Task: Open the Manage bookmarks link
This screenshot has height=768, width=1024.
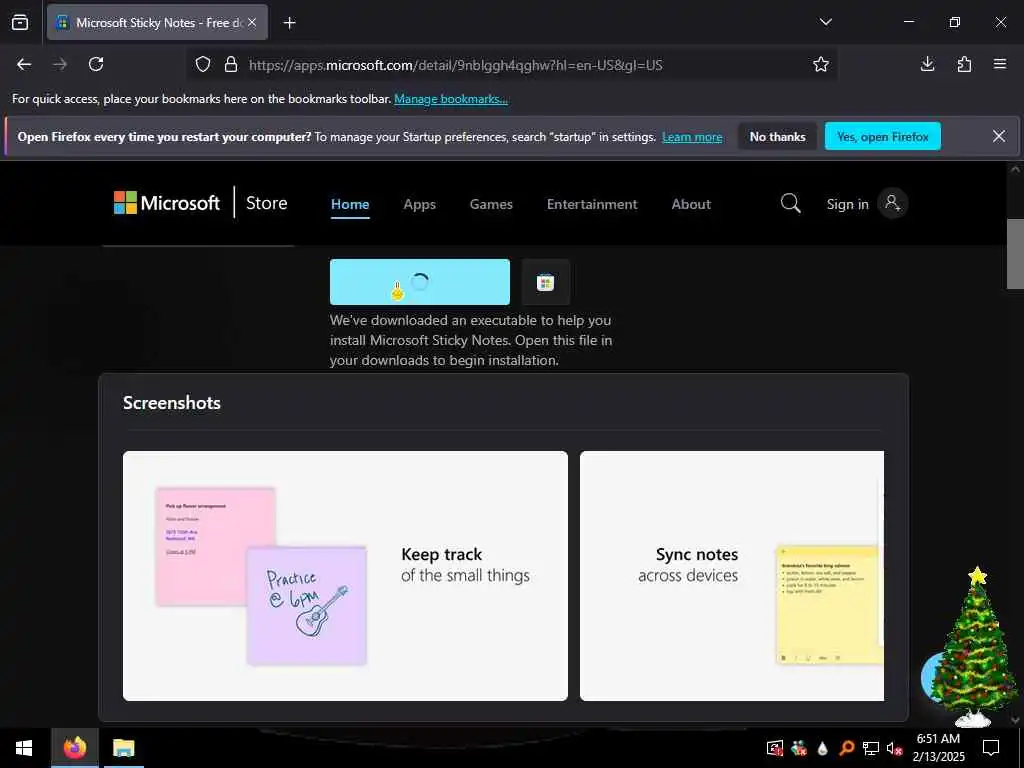Action: [x=451, y=99]
